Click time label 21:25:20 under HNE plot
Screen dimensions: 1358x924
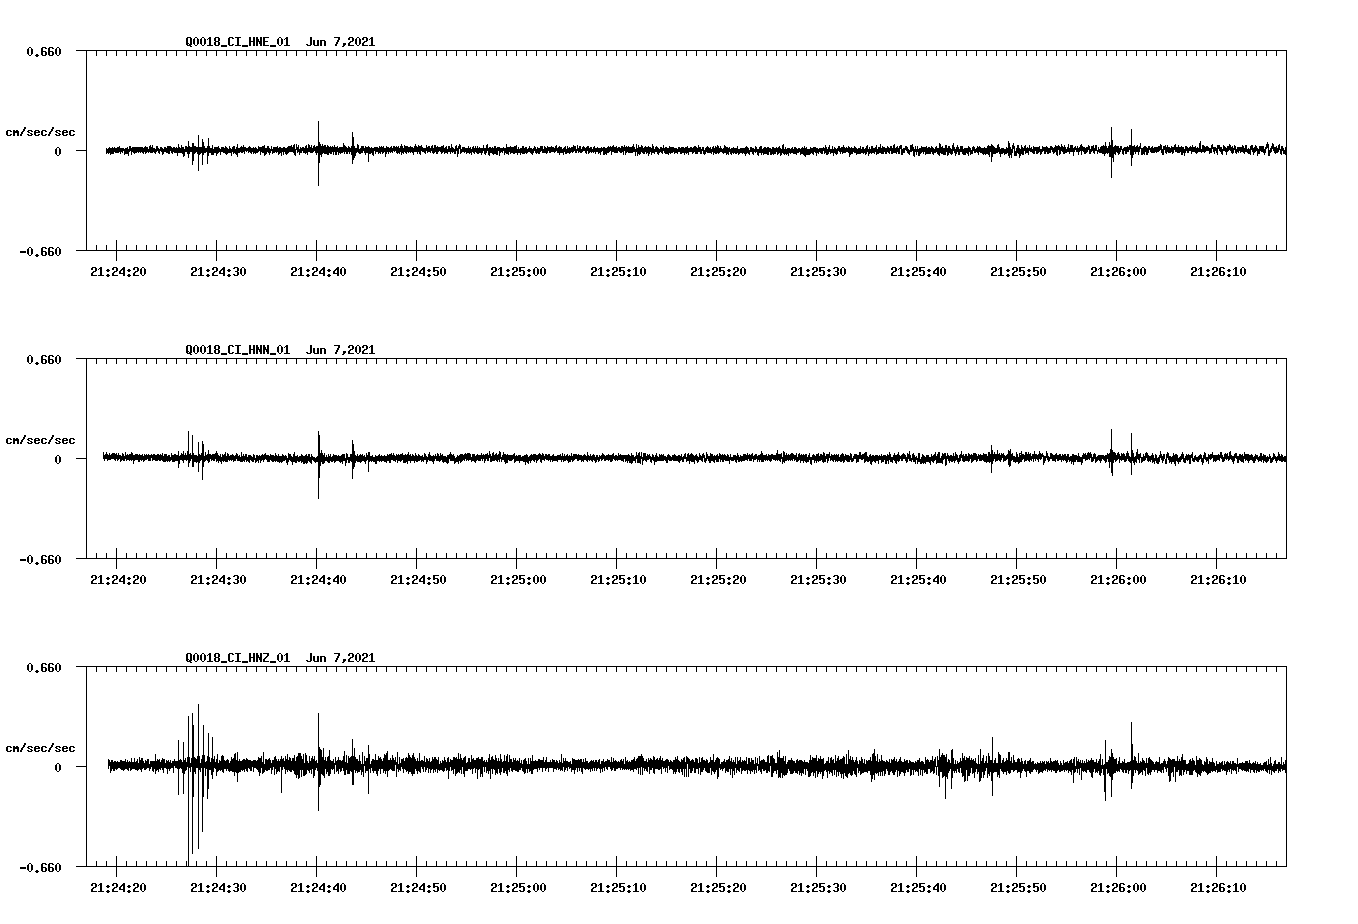coord(718,271)
